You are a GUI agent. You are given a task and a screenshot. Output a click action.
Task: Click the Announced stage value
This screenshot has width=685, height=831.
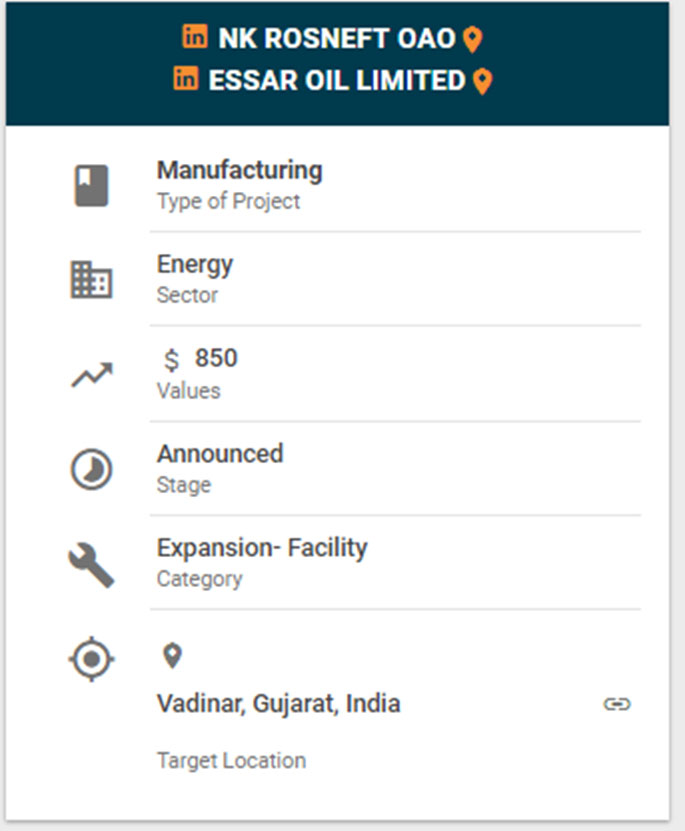coord(220,454)
